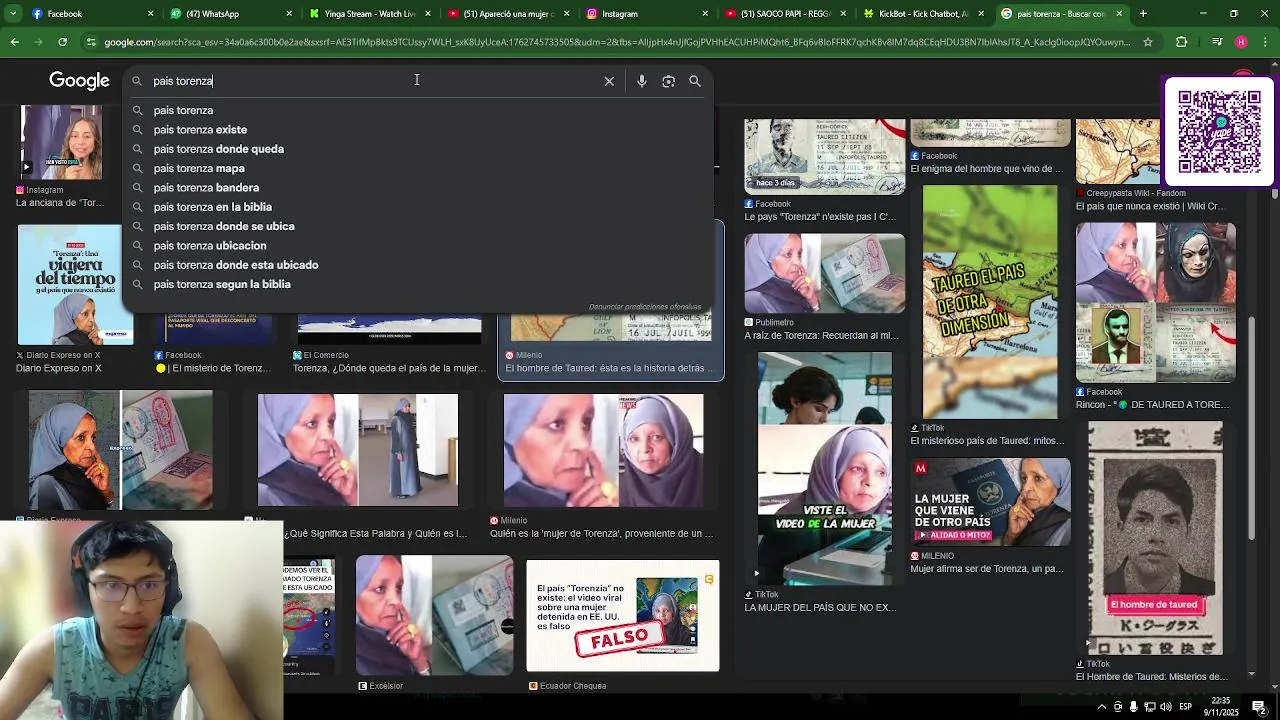This screenshot has width=1280, height=720.
Task: Open a new browser tab
Action: 1143,14
